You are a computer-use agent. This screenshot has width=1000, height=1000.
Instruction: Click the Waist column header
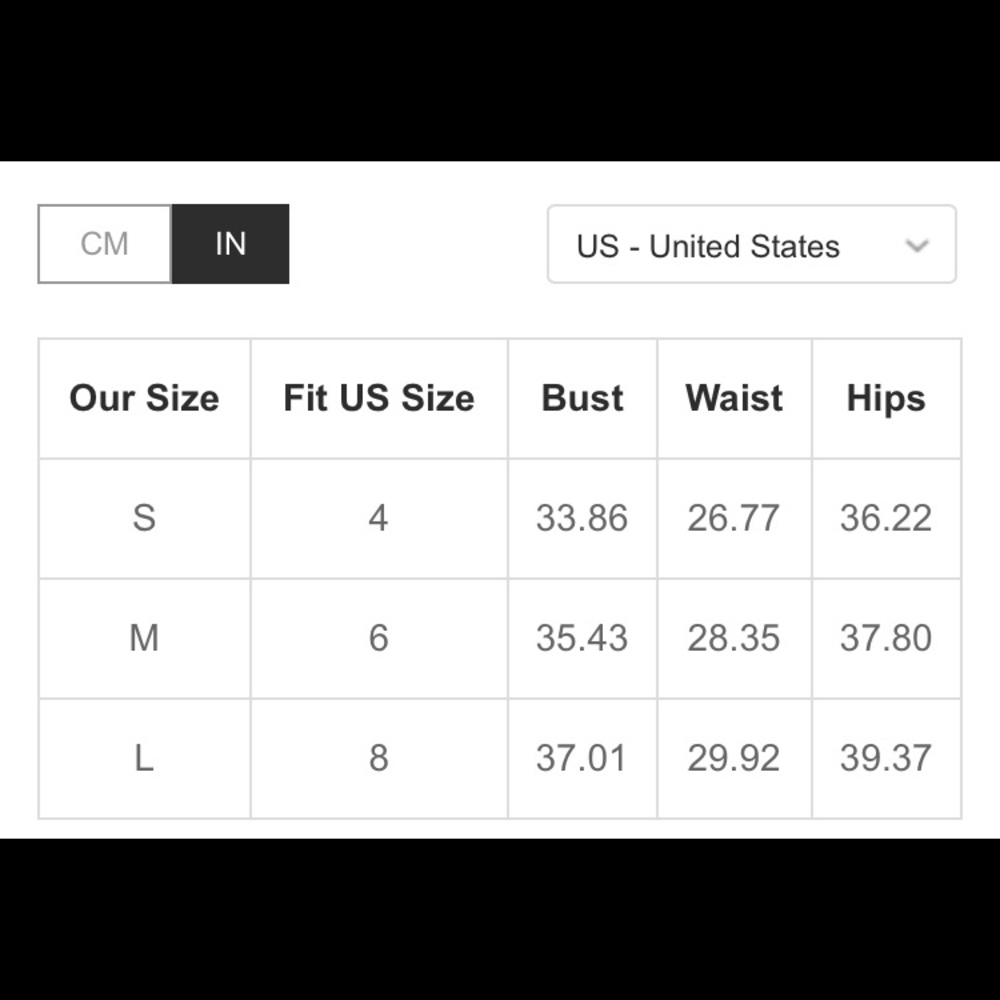tap(734, 398)
